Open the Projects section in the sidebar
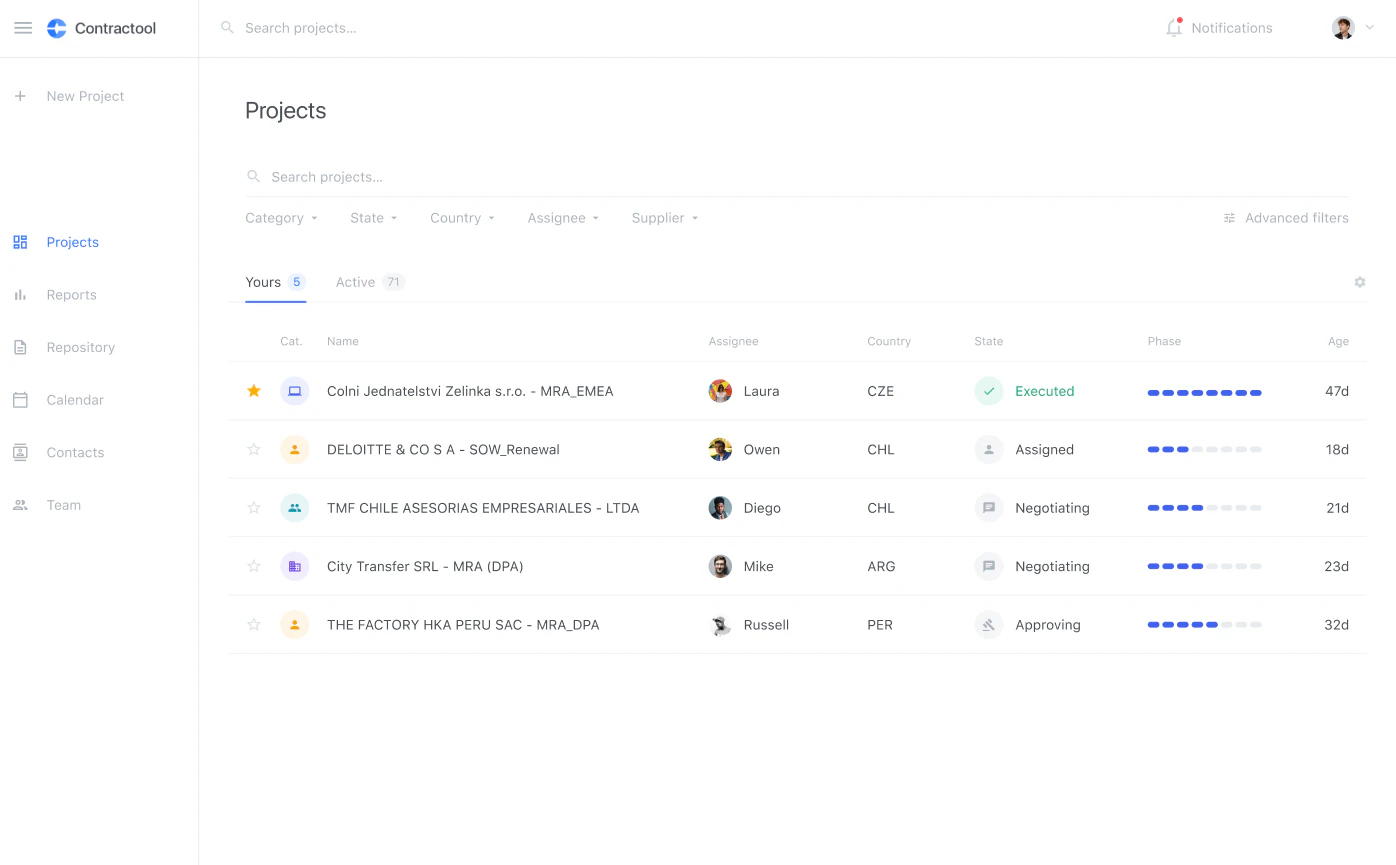 point(72,242)
